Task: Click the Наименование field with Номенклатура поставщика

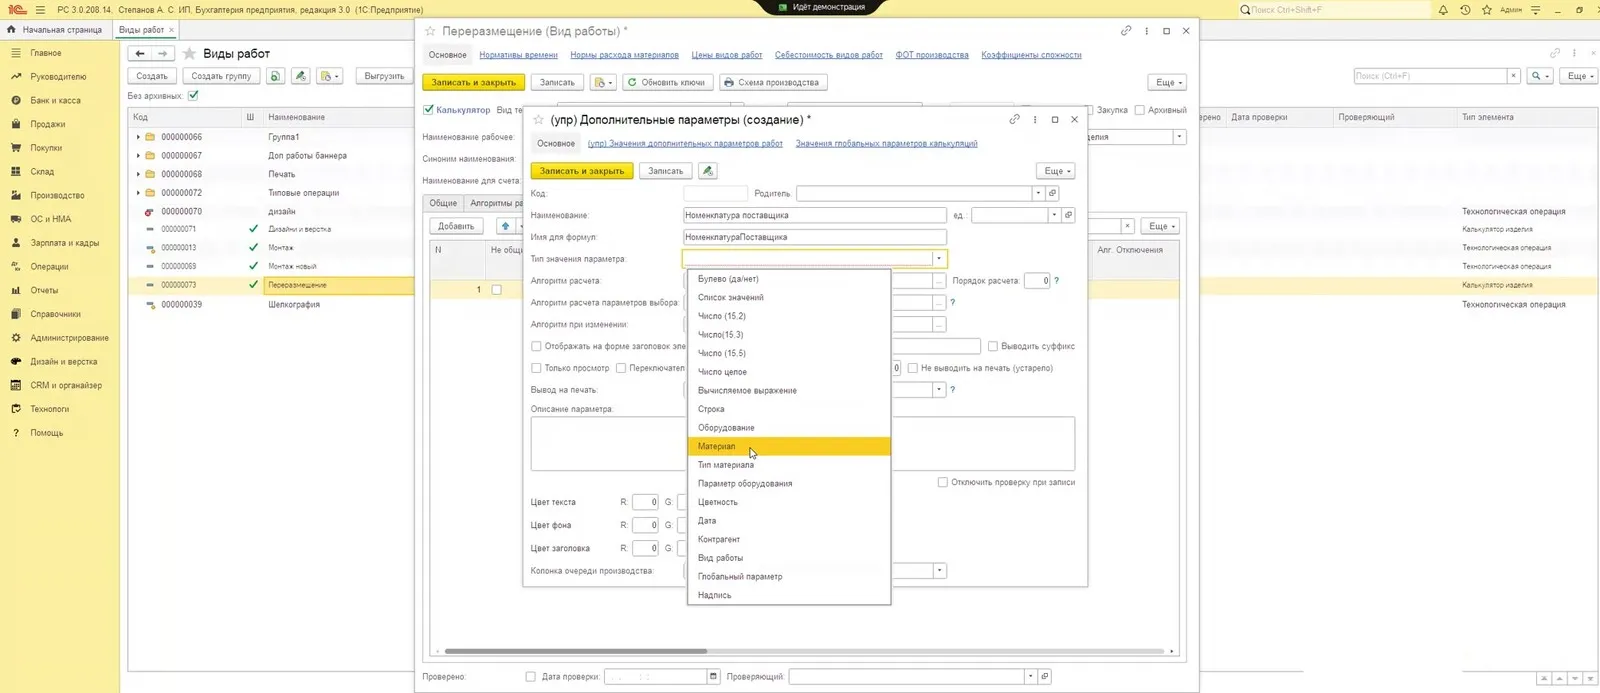Action: (x=814, y=215)
